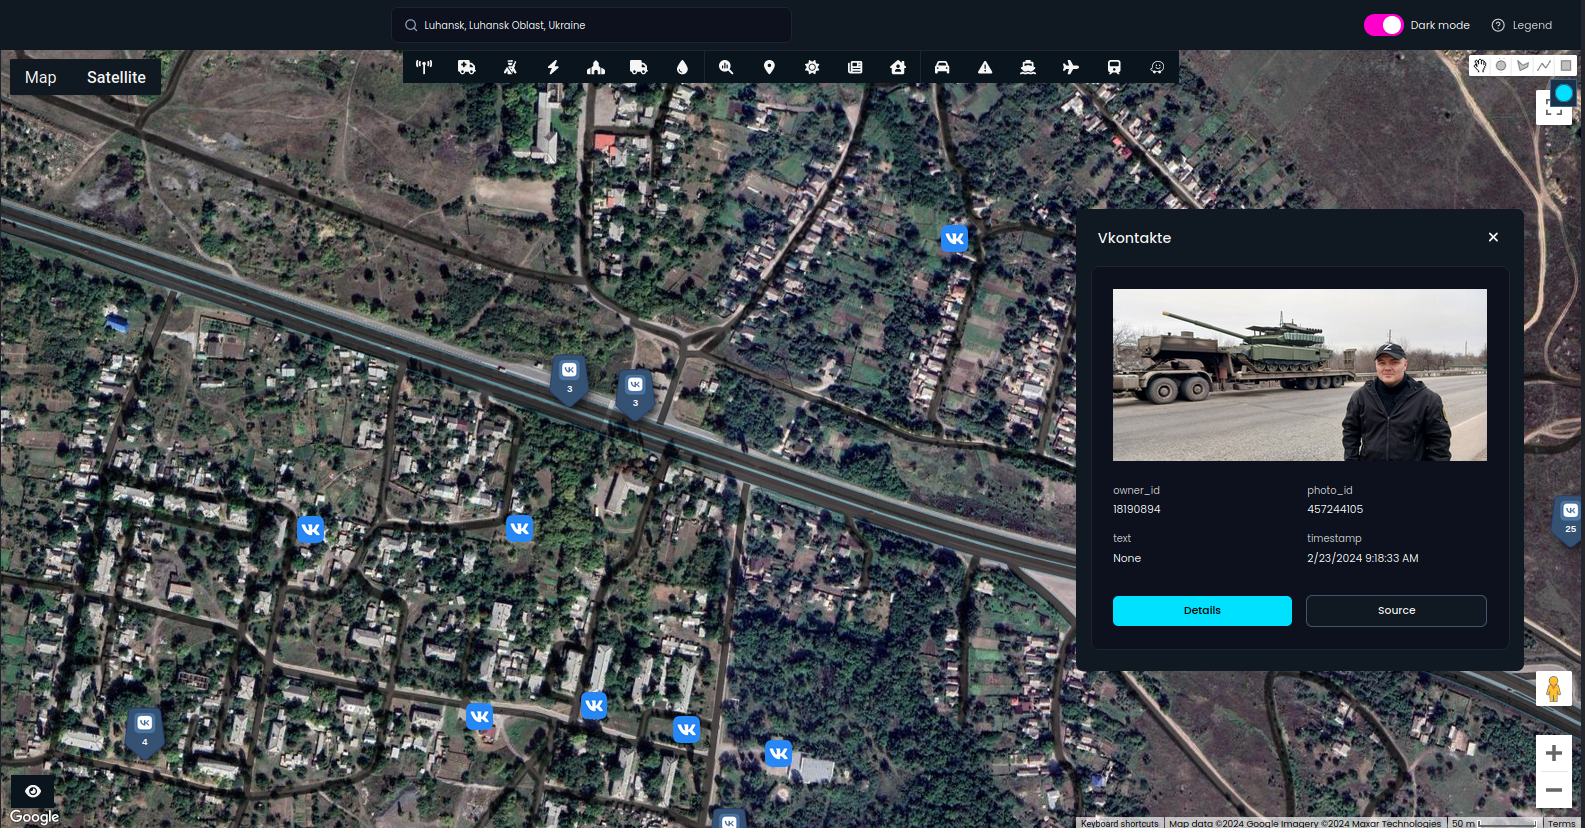Click the sun gear toolbar icon

tap(812, 67)
